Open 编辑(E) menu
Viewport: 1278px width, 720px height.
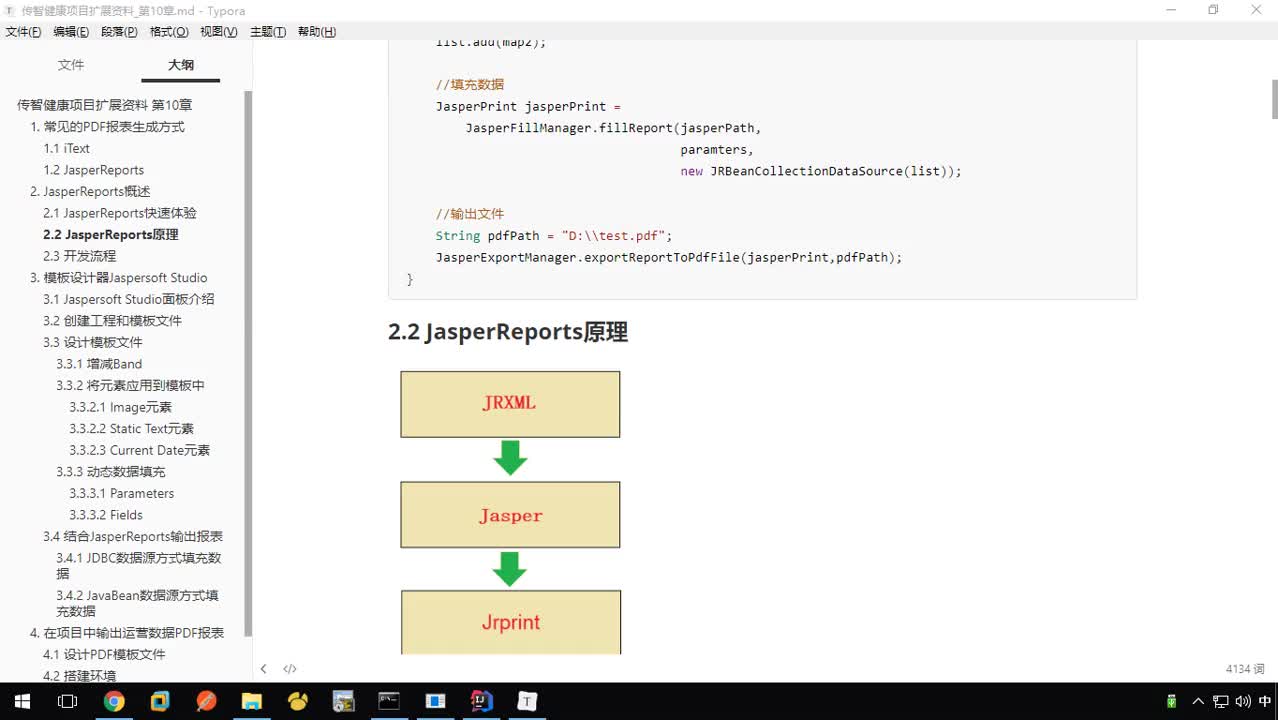coord(71,32)
